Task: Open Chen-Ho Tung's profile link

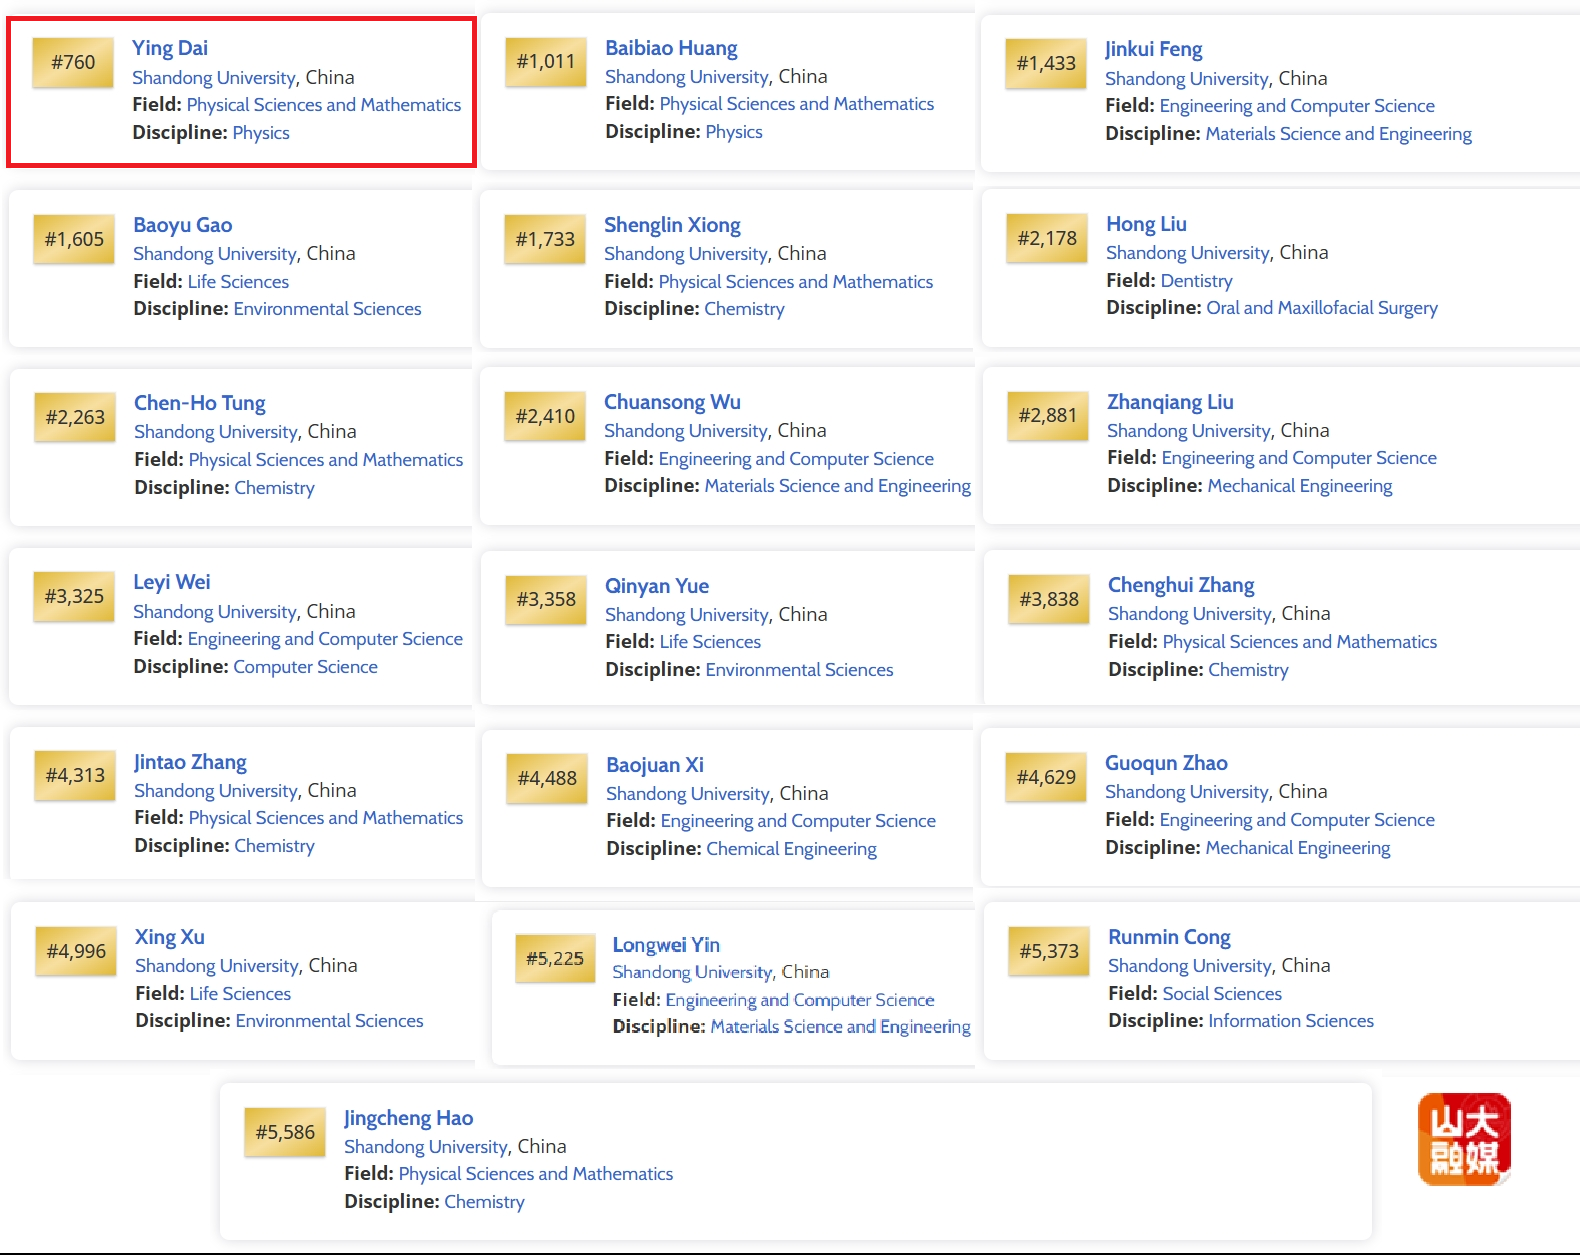Action: 200,403
